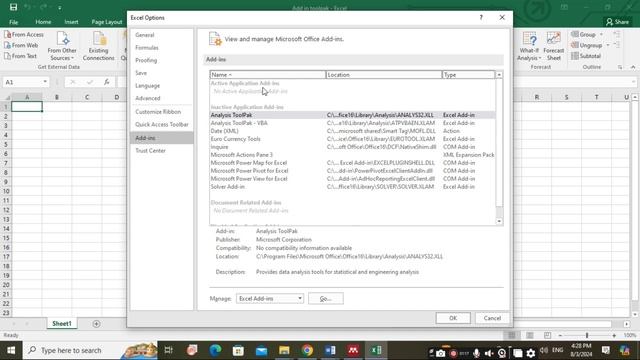Viewport: 640px width, 360px height.
Task: Select Language in Excel Options sidebar
Action: [162, 86]
